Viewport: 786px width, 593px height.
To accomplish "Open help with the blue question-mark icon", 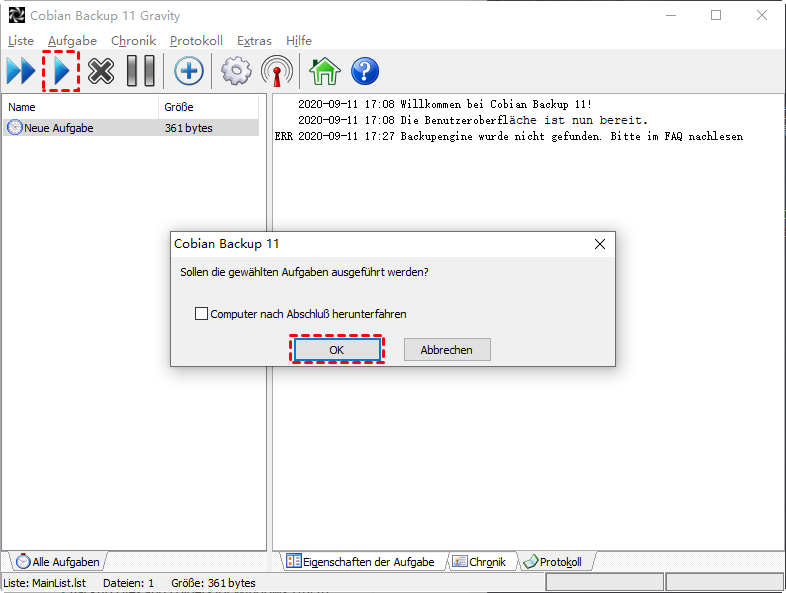I will (x=365, y=71).
